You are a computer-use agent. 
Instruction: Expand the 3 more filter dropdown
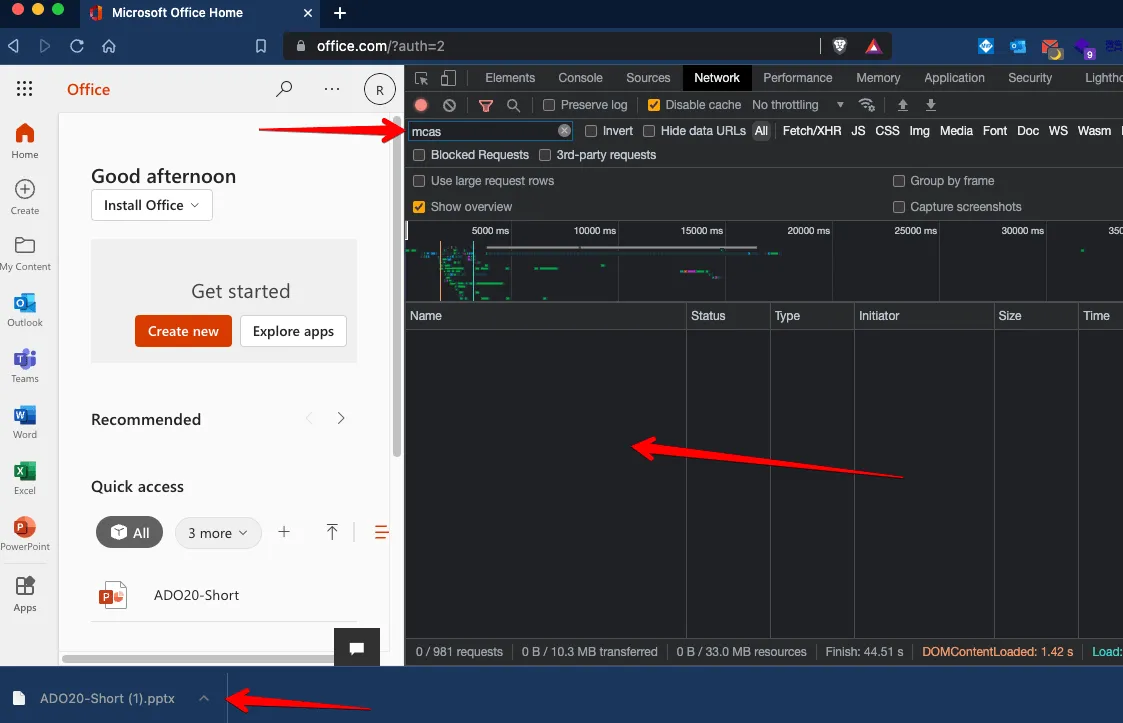pyautogui.click(x=217, y=533)
